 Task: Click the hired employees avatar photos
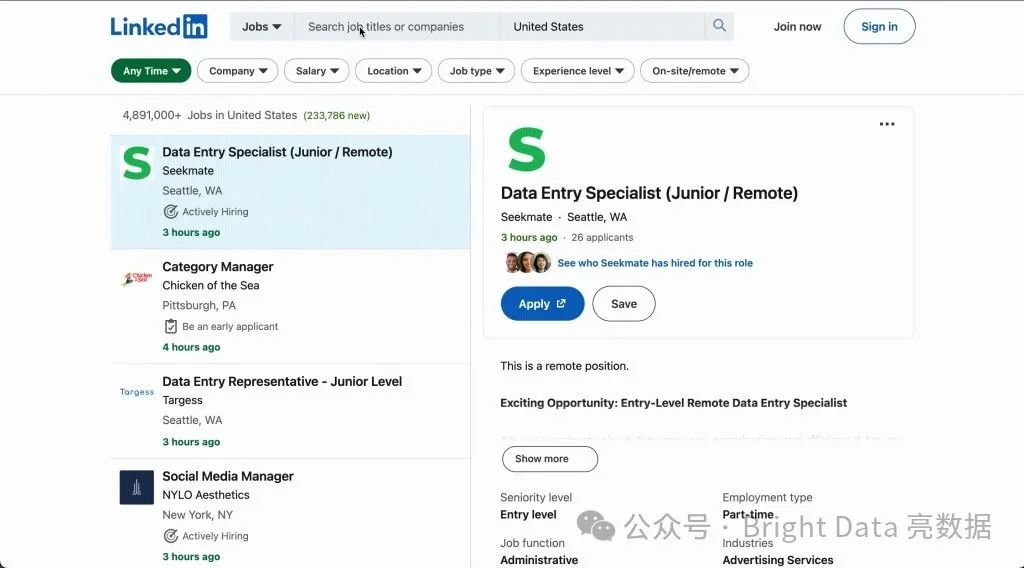[528, 262]
